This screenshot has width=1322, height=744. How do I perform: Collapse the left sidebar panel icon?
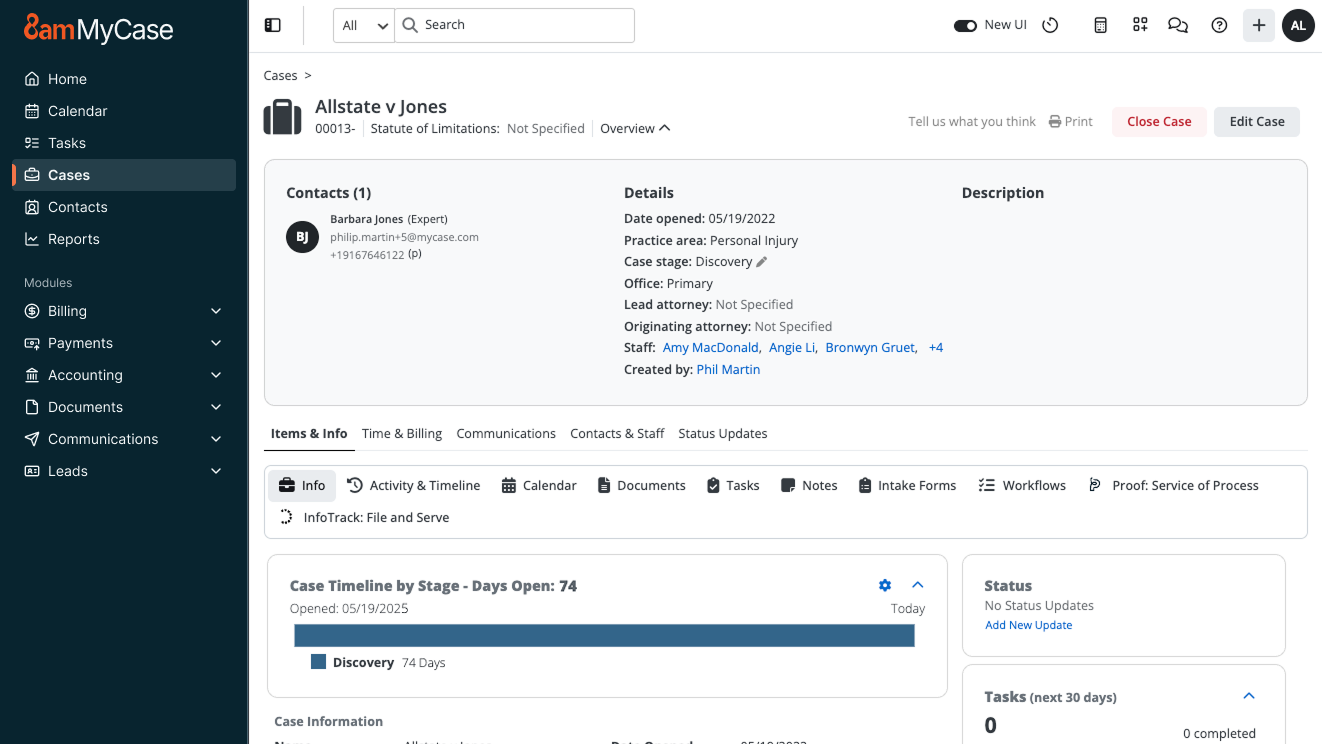click(273, 26)
